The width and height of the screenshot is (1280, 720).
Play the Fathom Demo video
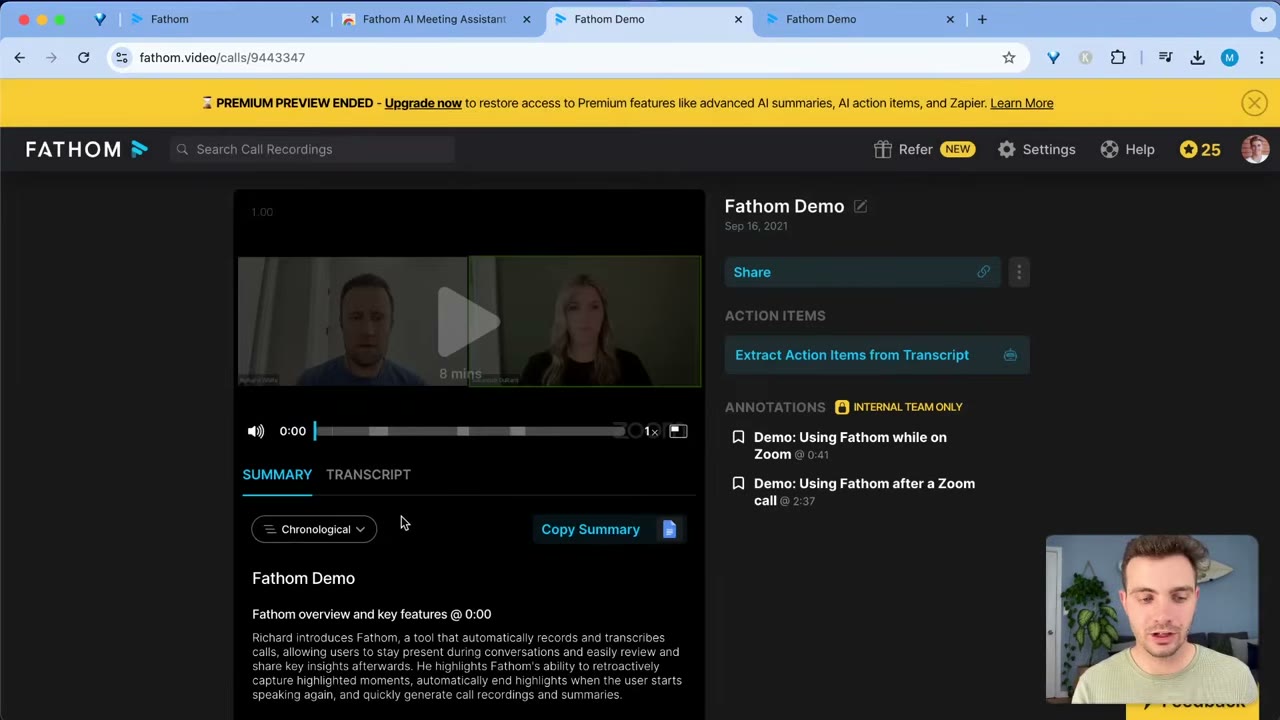(468, 321)
